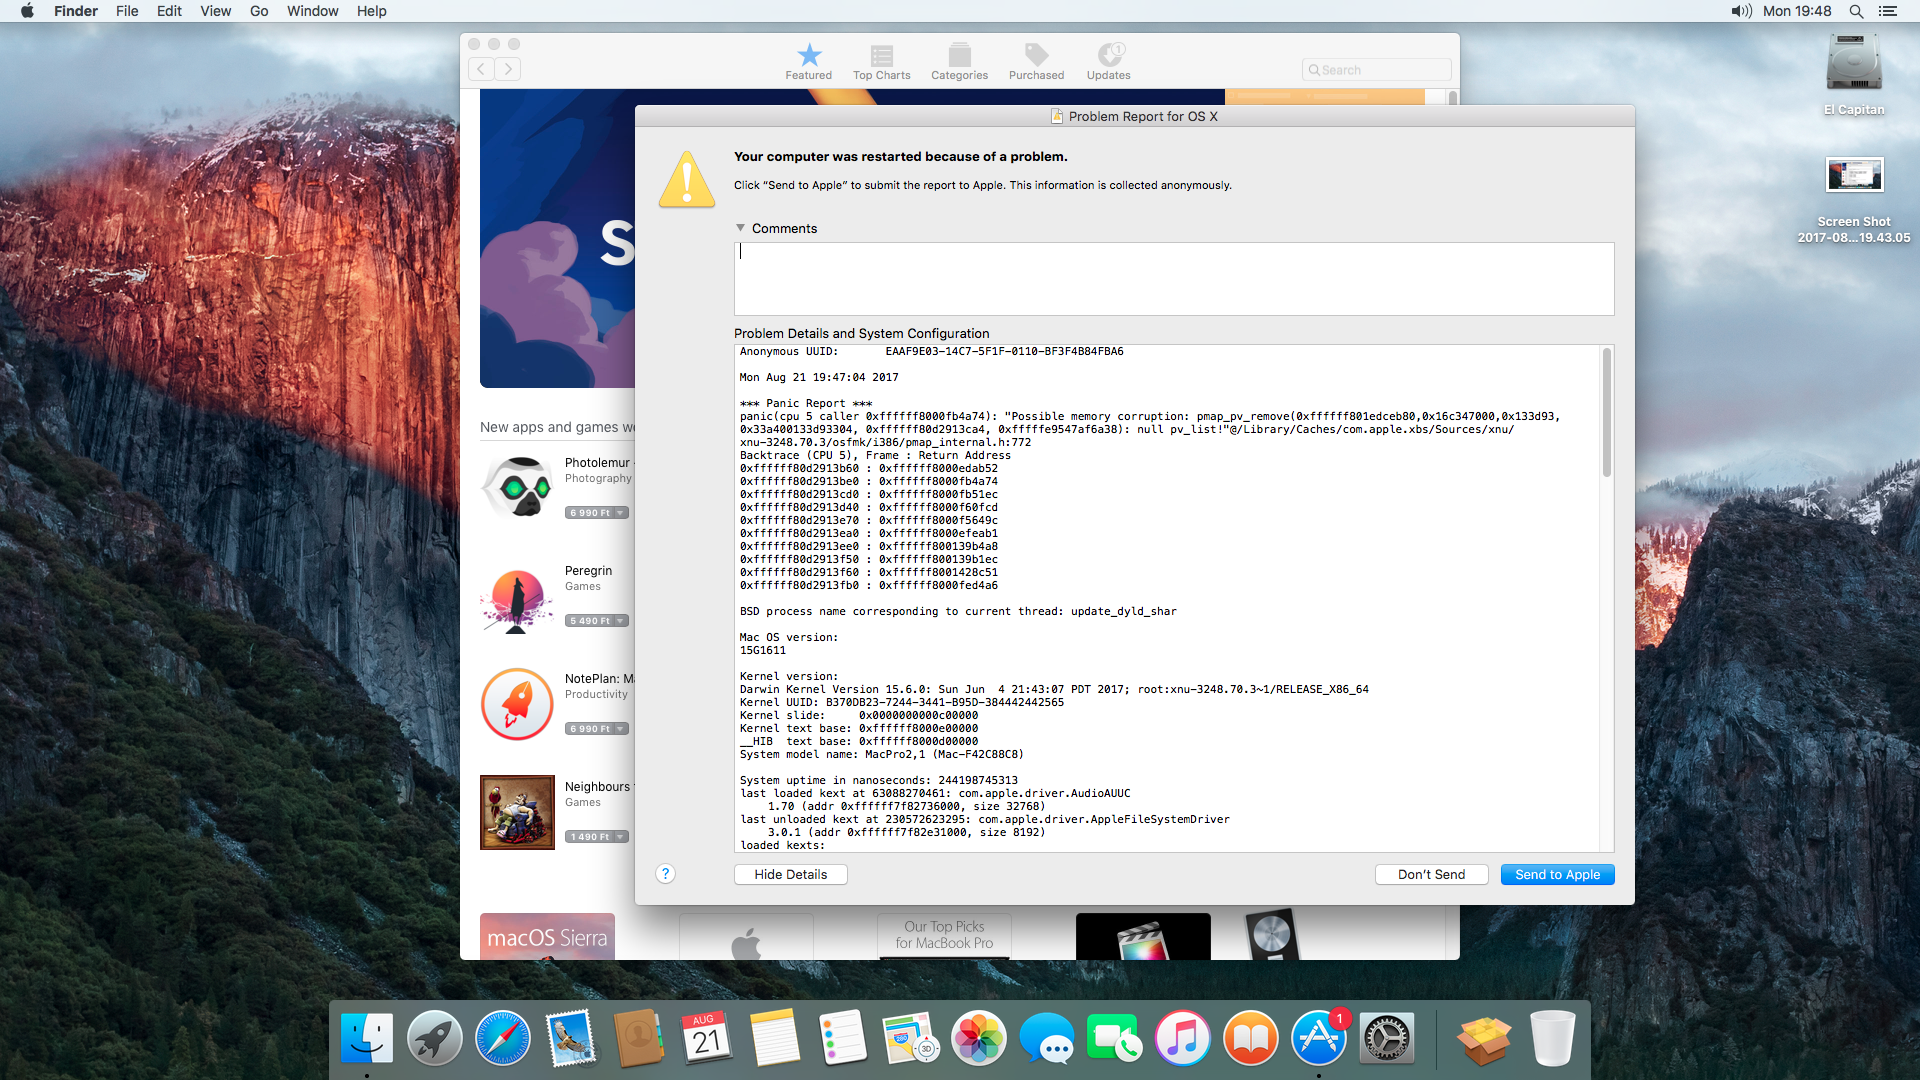The height and width of the screenshot is (1080, 1920).
Task: Click the Don't Send button
Action: 1431,874
